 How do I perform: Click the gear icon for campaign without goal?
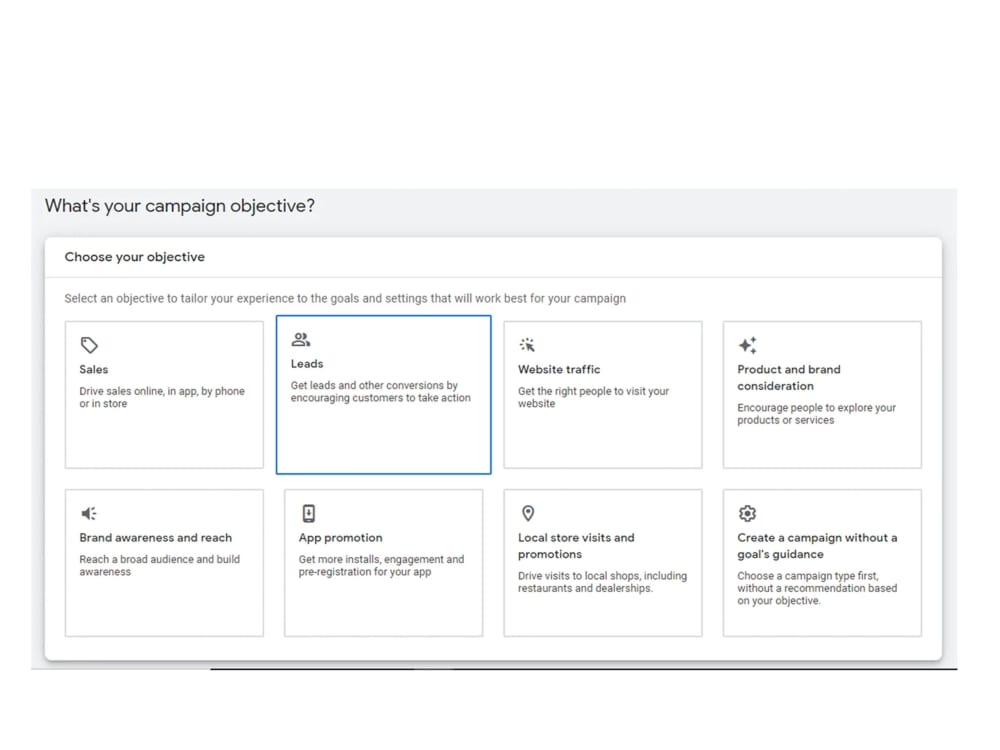[x=747, y=513]
